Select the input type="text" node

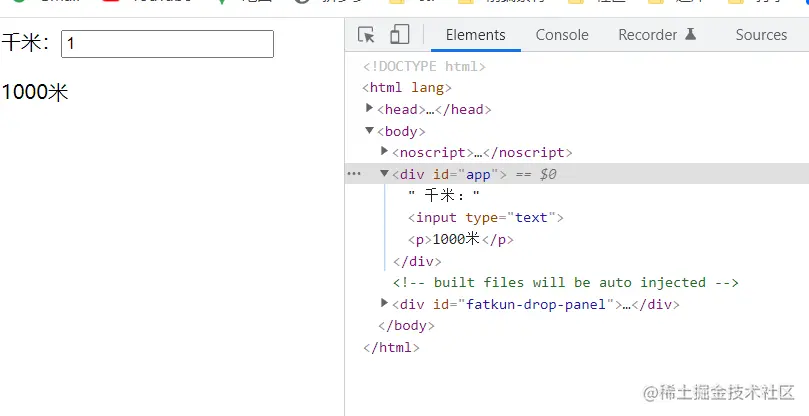click(486, 218)
